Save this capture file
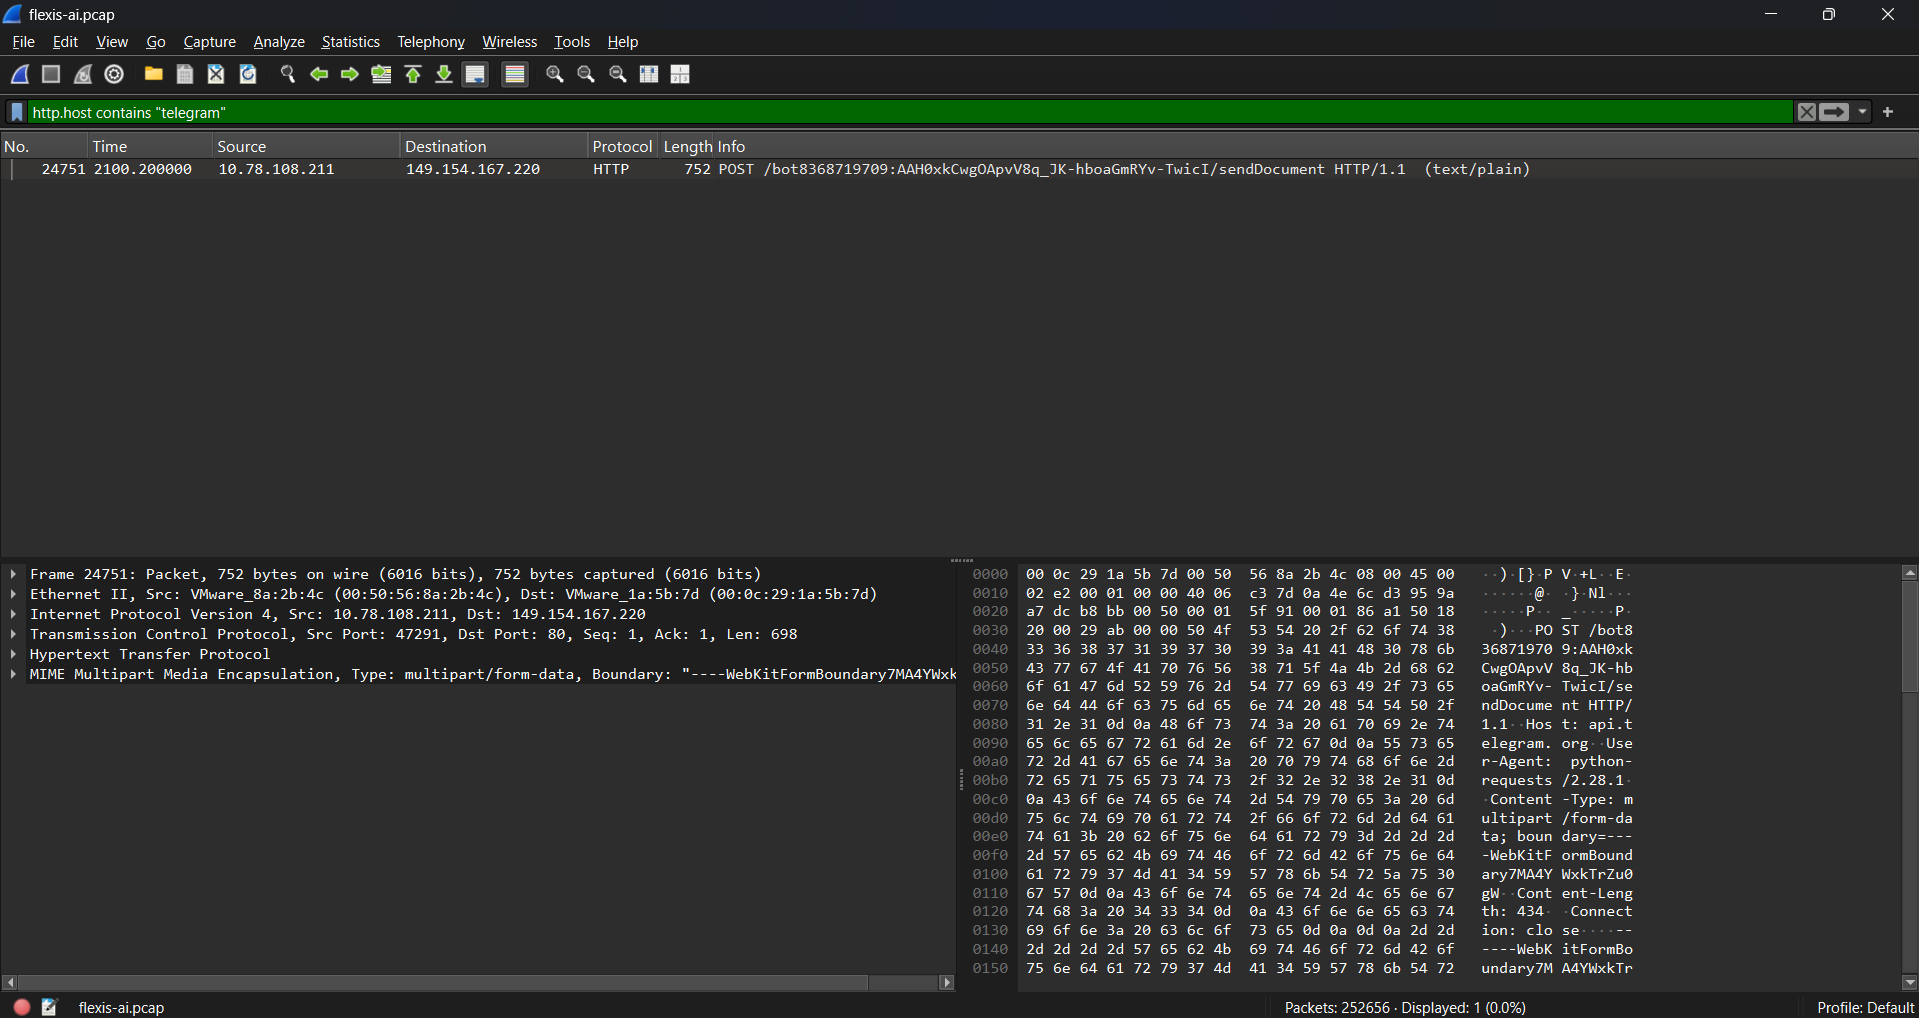The width and height of the screenshot is (1919, 1018). pos(185,74)
